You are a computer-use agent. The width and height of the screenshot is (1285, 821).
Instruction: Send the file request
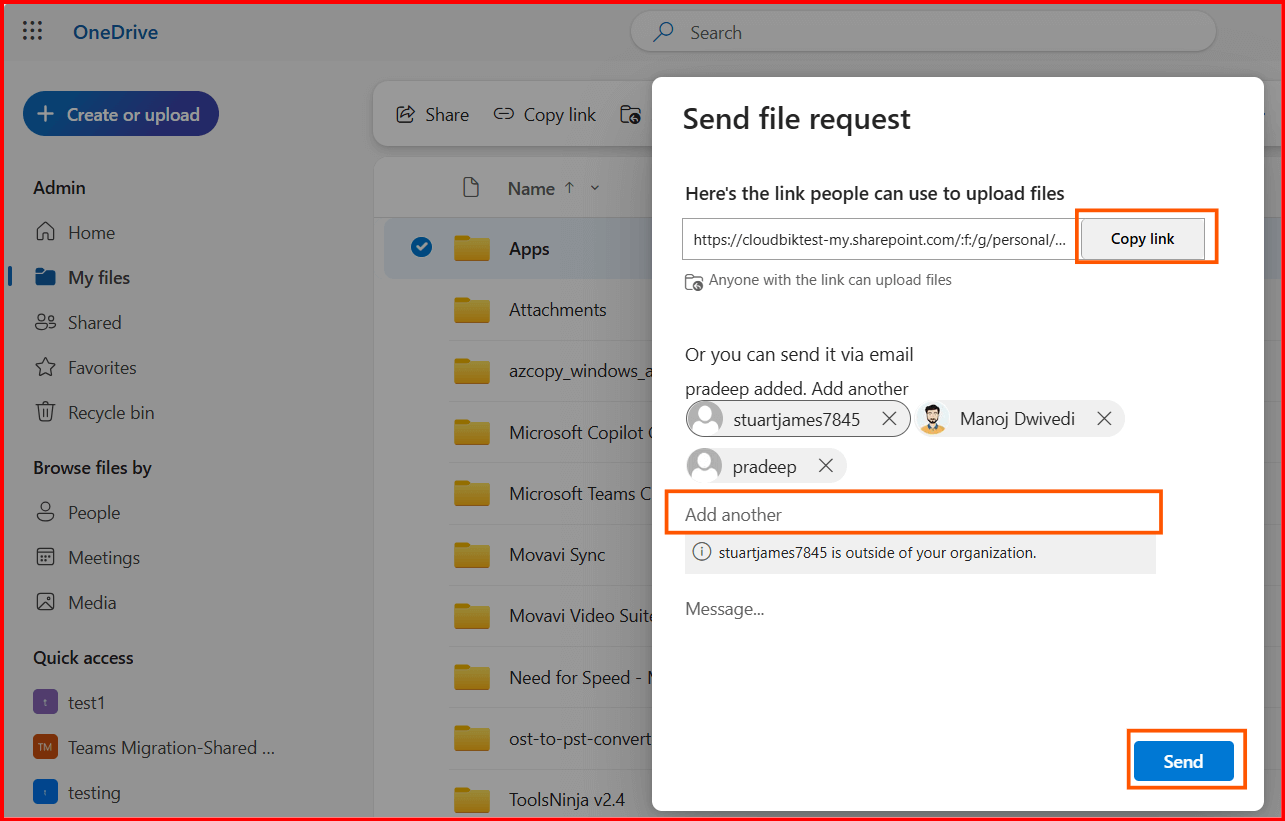tap(1183, 762)
